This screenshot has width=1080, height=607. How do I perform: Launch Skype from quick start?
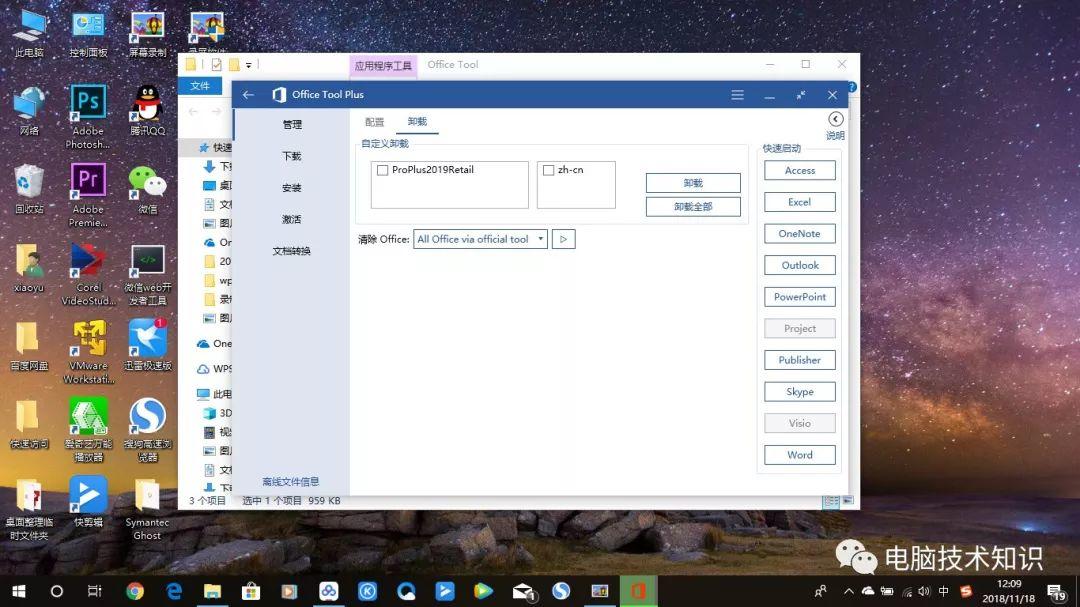coord(800,392)
